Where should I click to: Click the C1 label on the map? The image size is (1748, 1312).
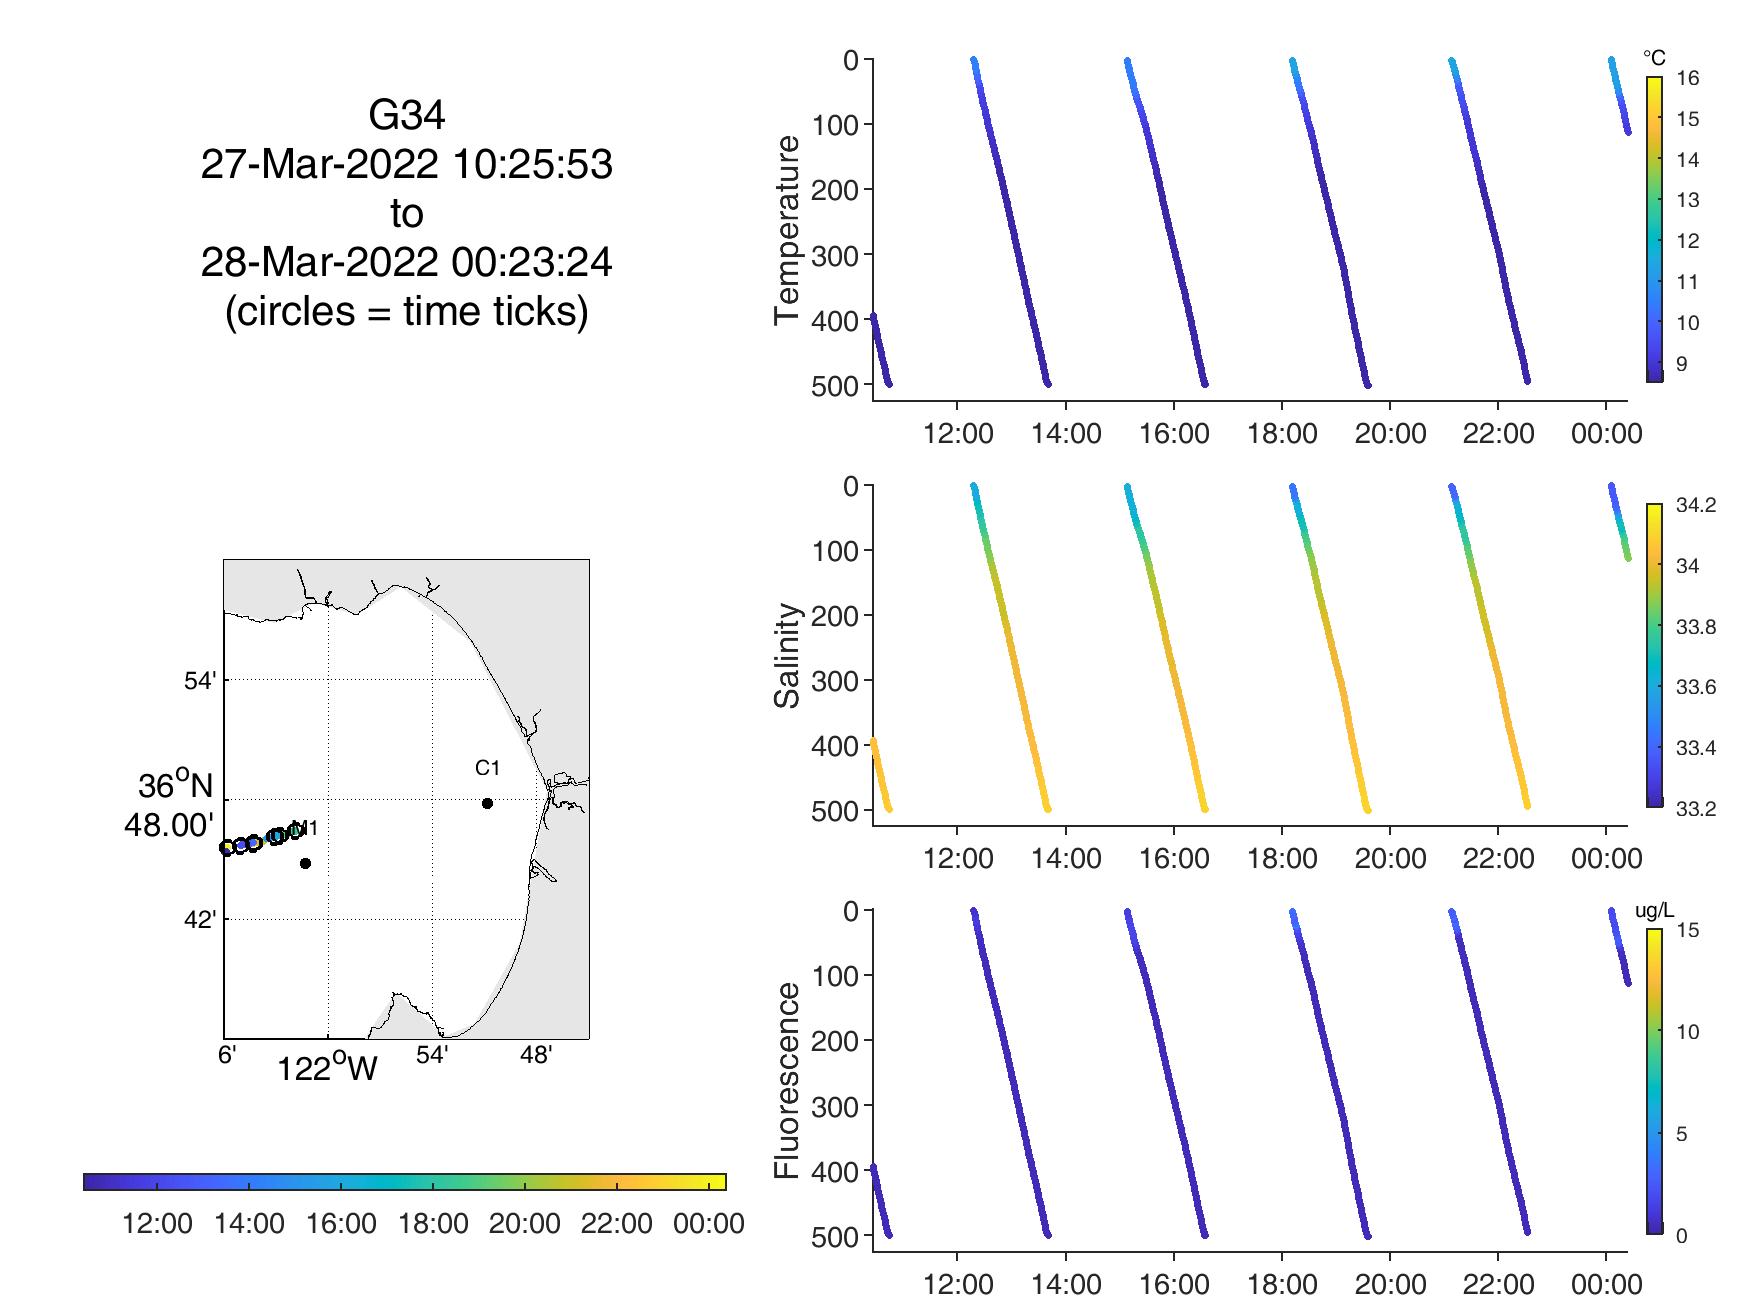487,768
